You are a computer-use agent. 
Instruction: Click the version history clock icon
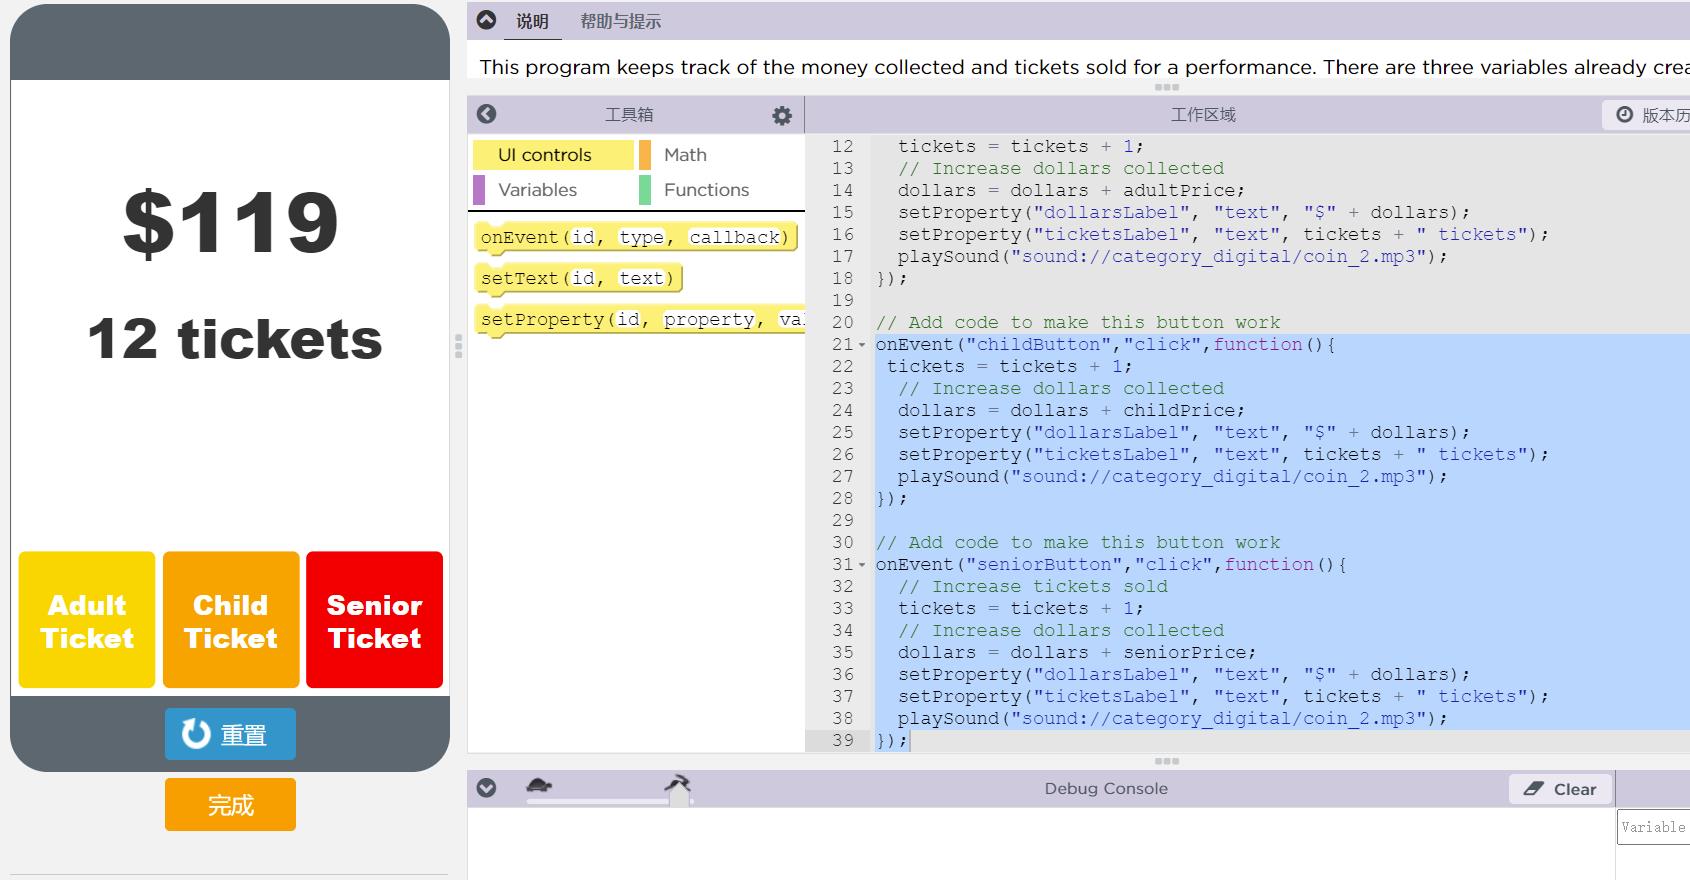(1624, 115)
